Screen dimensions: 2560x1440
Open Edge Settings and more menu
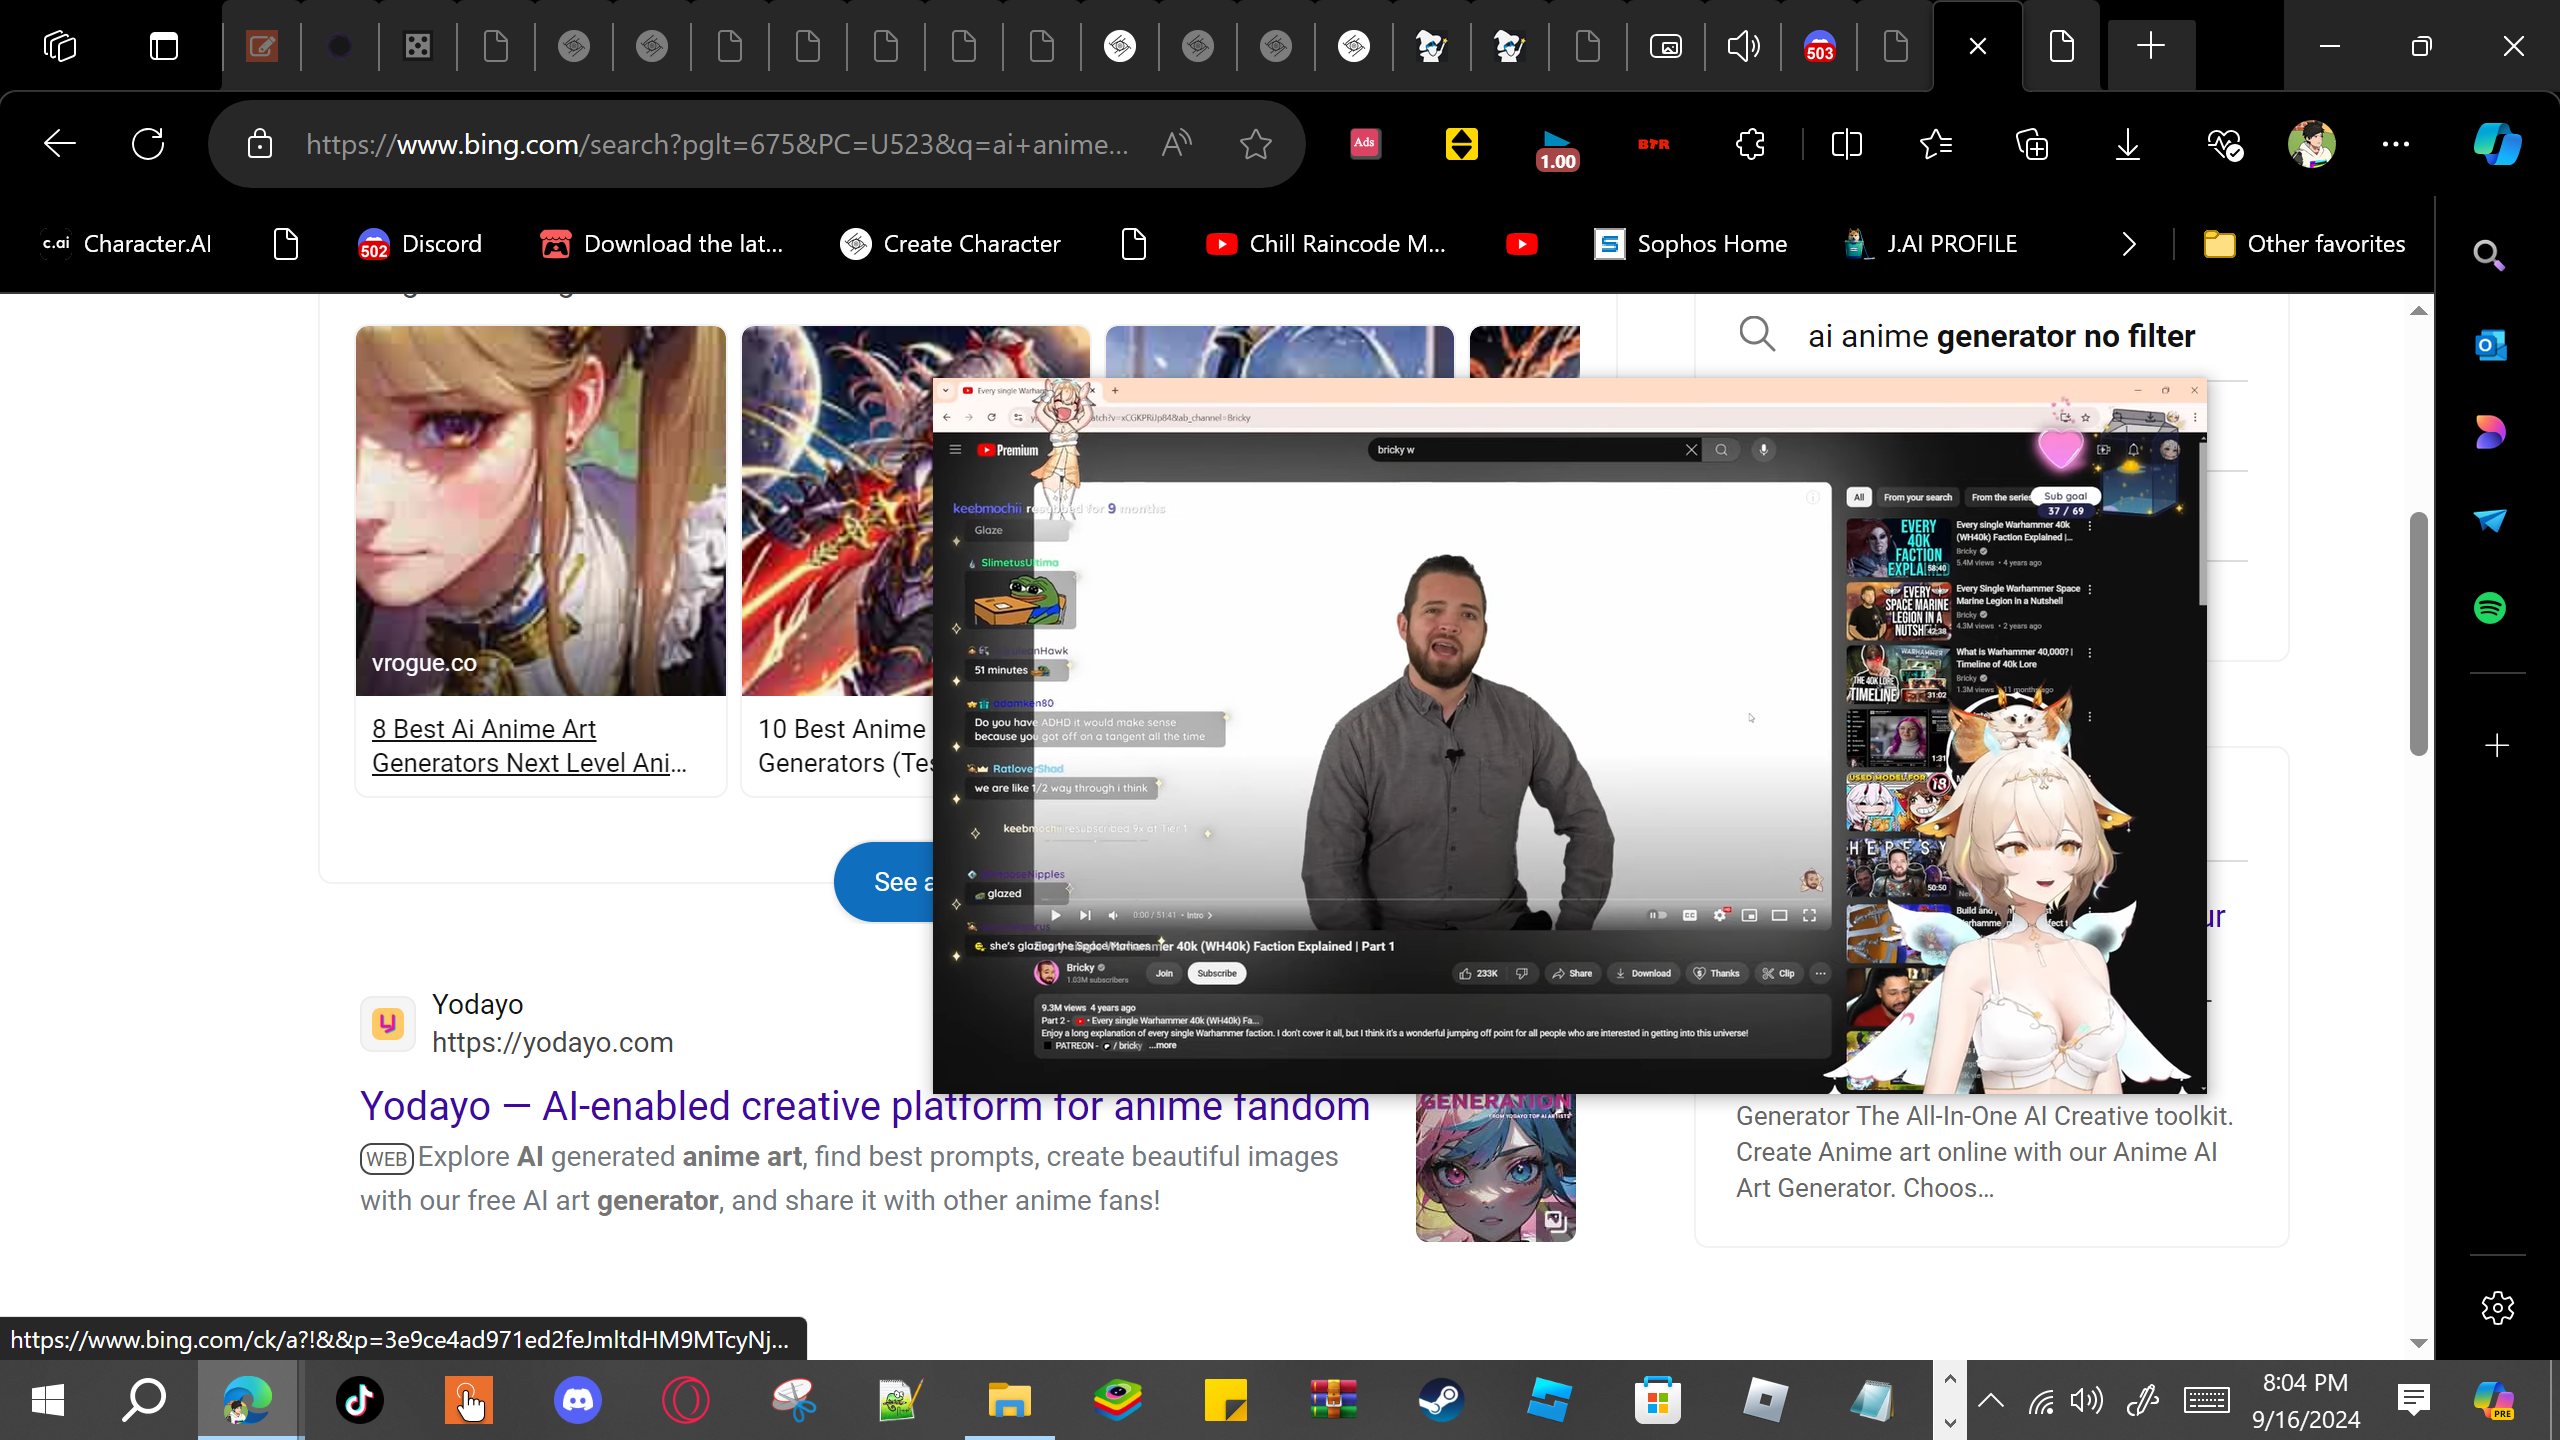tap(2396, 144)
